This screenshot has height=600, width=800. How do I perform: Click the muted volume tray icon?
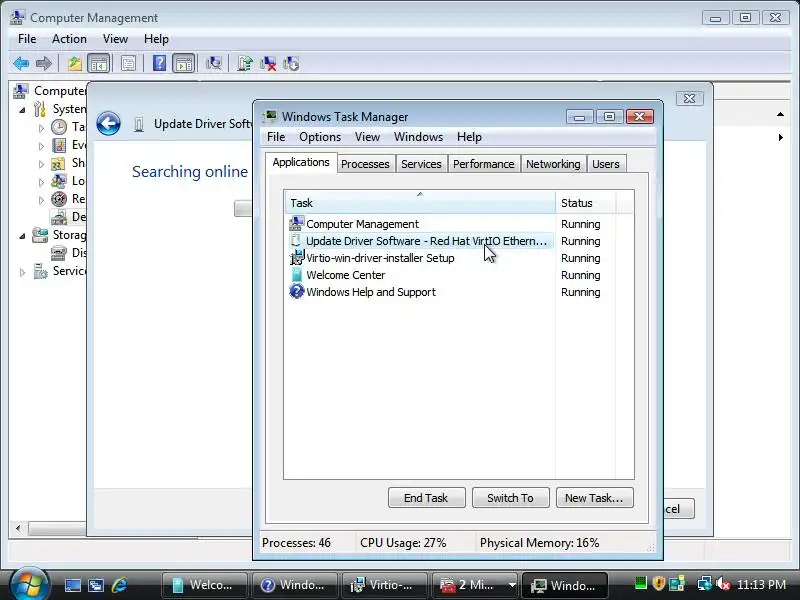coord(723,584)
